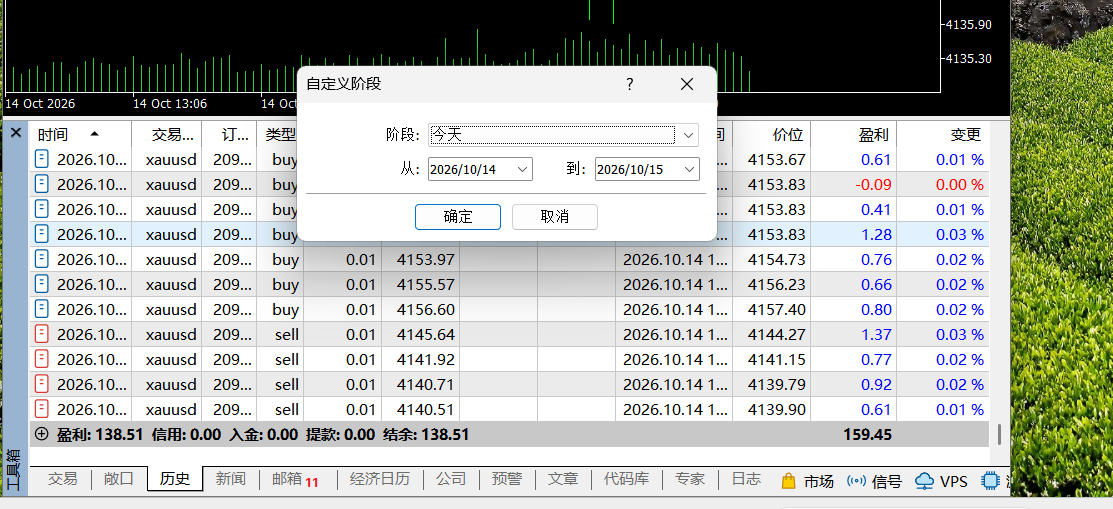Click the 价位 price column header

coord(772,134)
